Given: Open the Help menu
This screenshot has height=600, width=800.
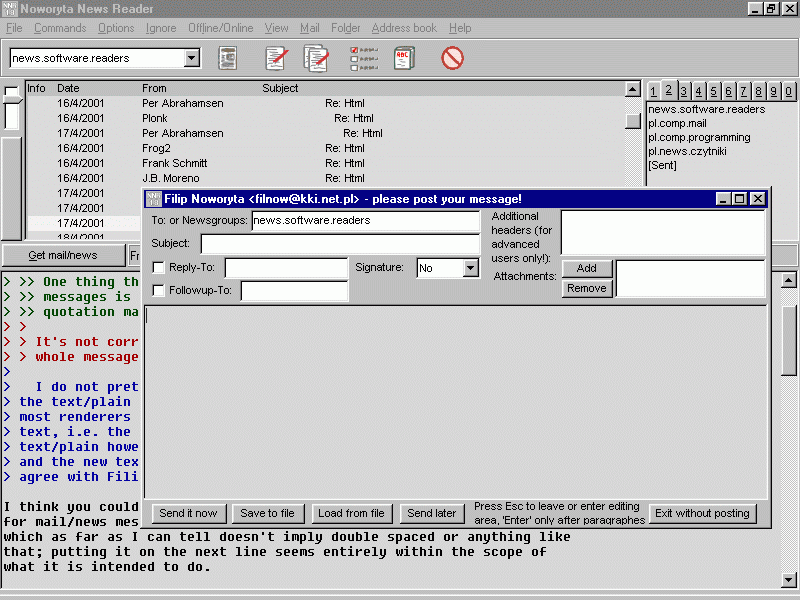Looking at the screenshot, I should coord(460,28).
